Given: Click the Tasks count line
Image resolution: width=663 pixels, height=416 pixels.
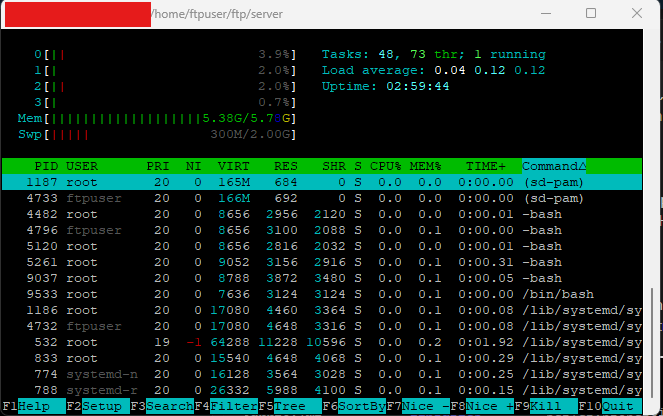Looking at the screenshot, I should [x=434, y=55].
